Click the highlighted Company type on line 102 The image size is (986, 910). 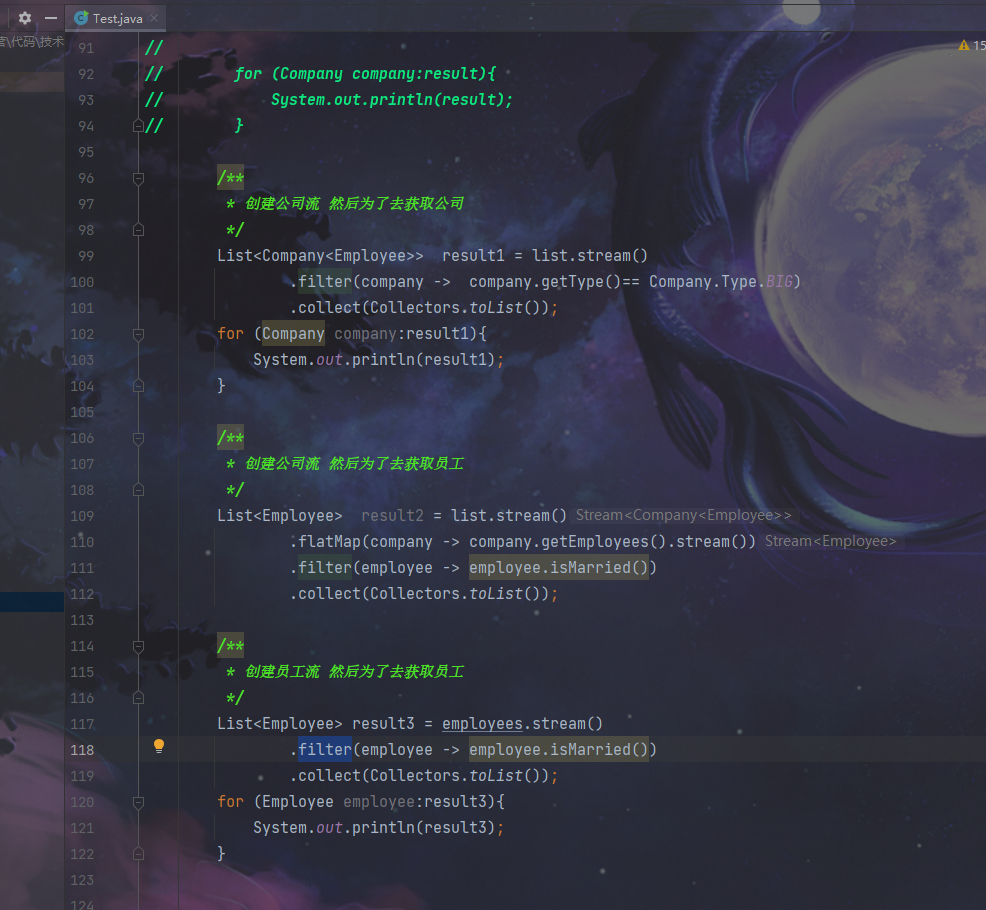tap(293, 333)
